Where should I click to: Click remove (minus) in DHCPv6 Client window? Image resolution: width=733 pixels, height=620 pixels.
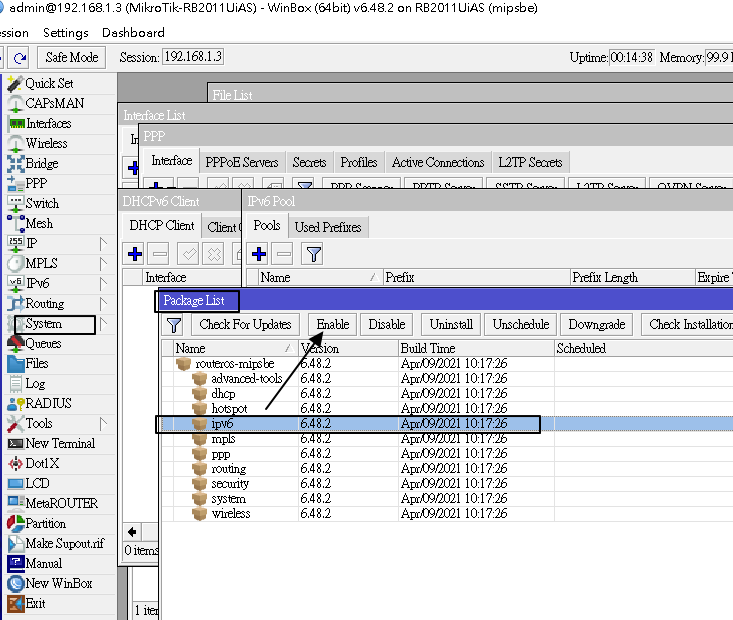click(x=160, y=254)
